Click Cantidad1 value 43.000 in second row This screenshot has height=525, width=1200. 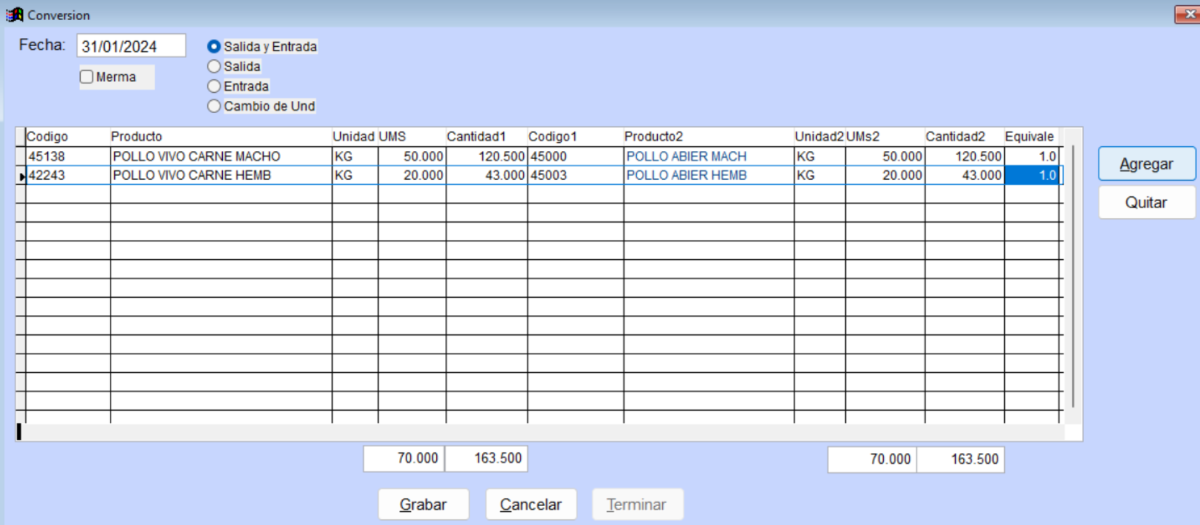[486, 175]
